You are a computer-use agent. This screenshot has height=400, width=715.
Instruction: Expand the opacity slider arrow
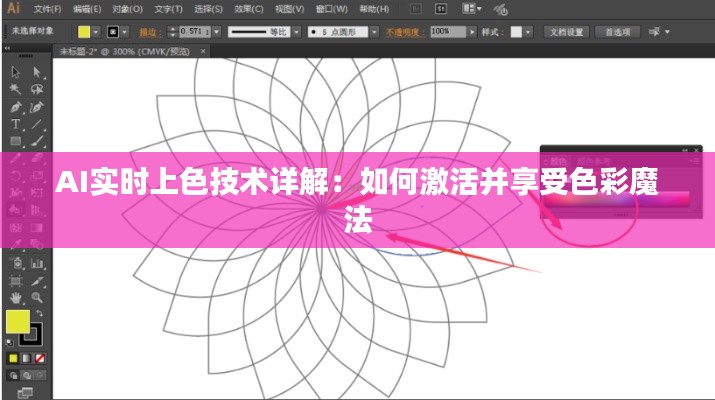pyautogui.click(x=472, y=32)
